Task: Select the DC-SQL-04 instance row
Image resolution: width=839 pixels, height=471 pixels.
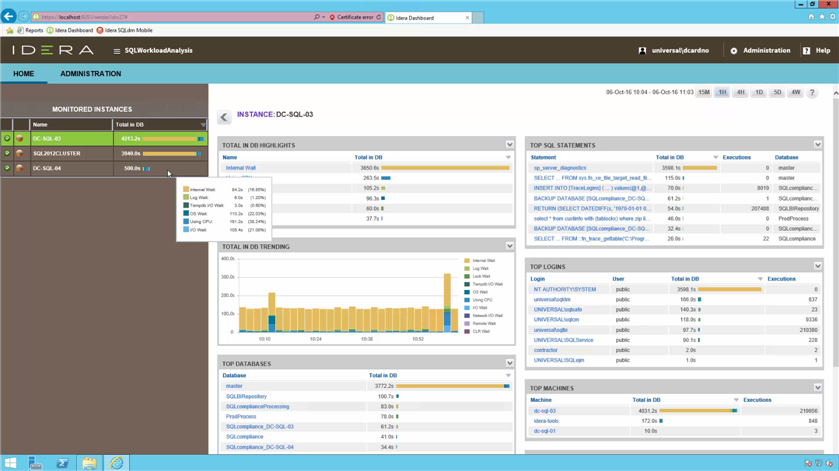Action: (104, 168)
